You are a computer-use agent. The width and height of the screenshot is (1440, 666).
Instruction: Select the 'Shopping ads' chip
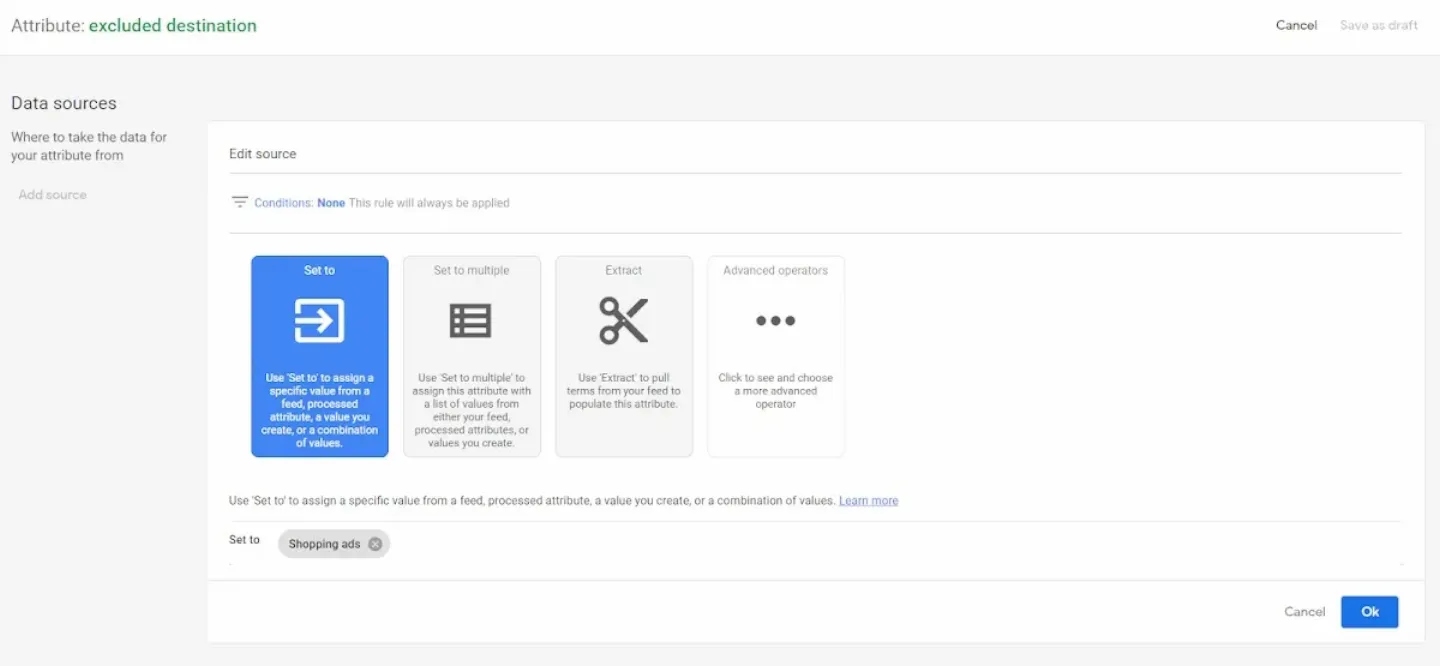(325, 543)
